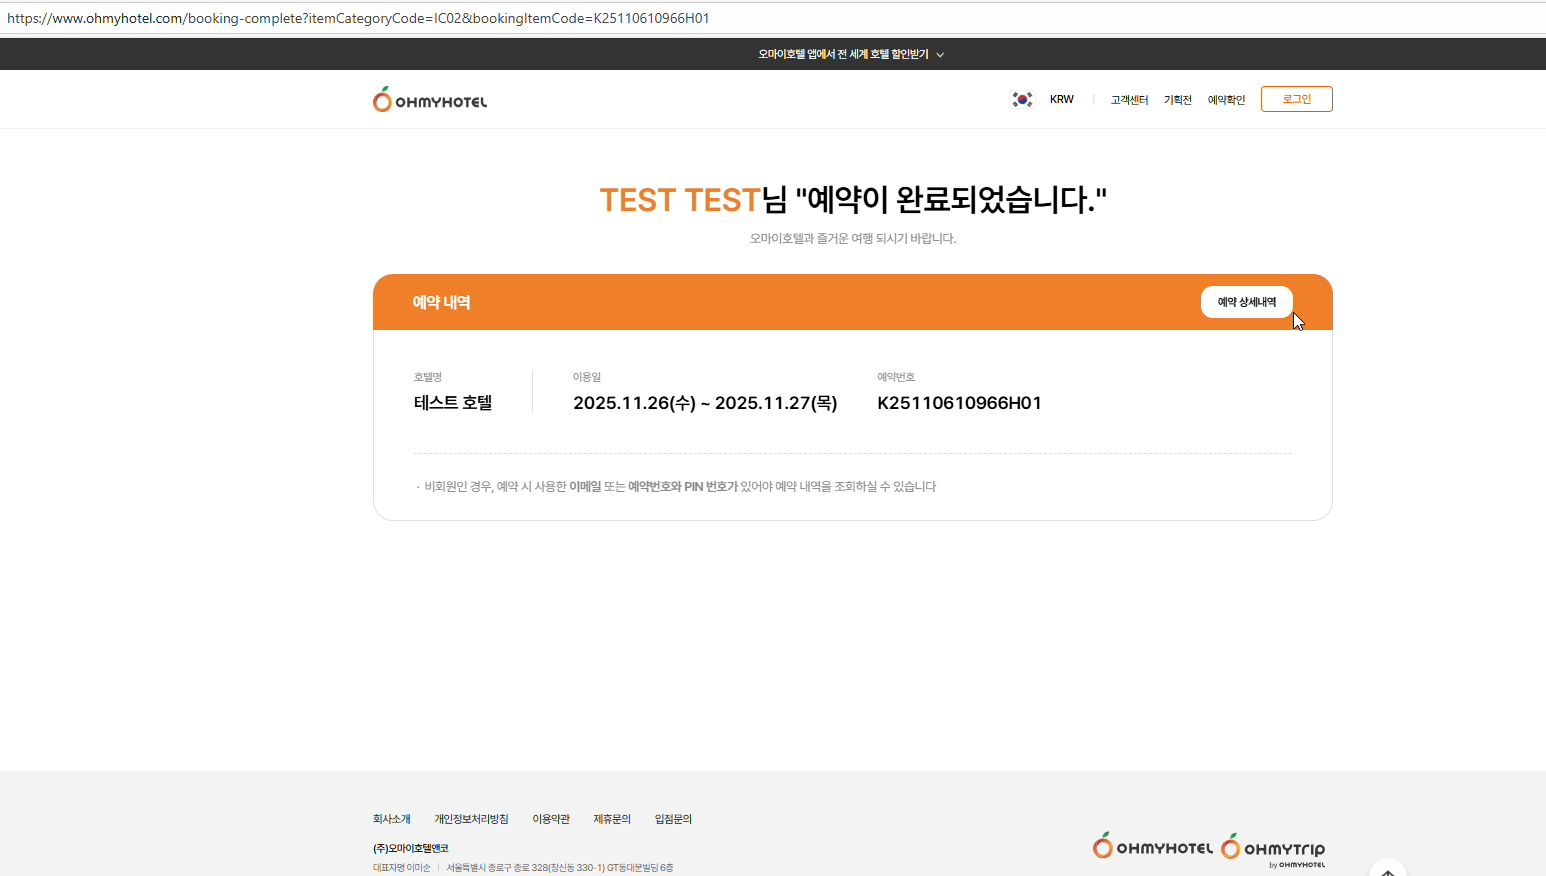Open the KRW currency selector
The width and height of the screenshot is (1546, 876).
1061,100
